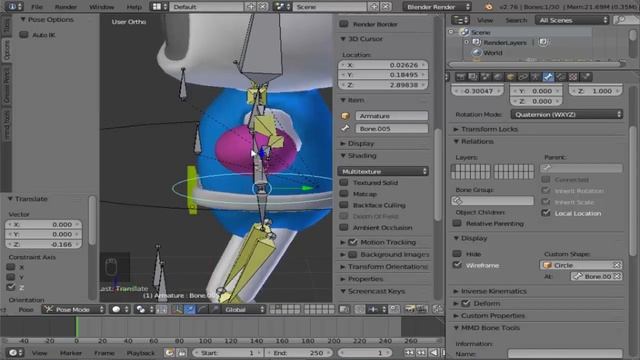Open the Render menu

66,7
